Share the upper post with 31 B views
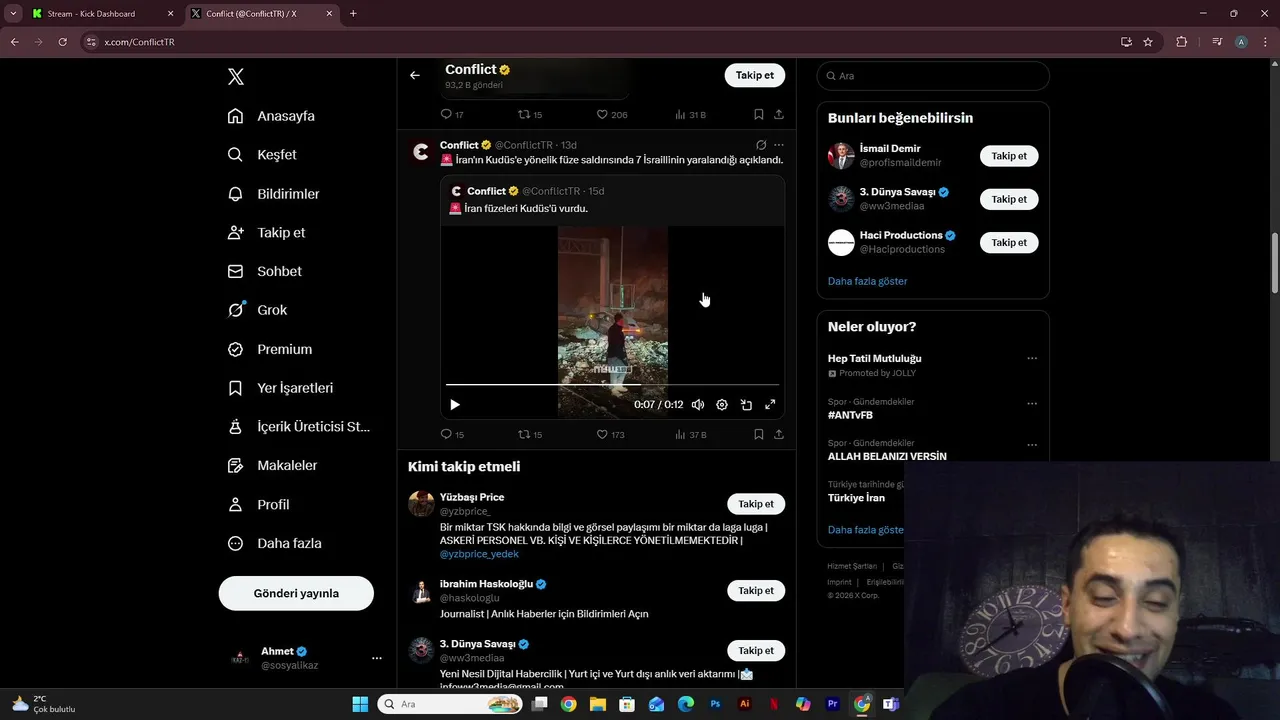This screenshot has height=720, width=1280. (779, 115)
